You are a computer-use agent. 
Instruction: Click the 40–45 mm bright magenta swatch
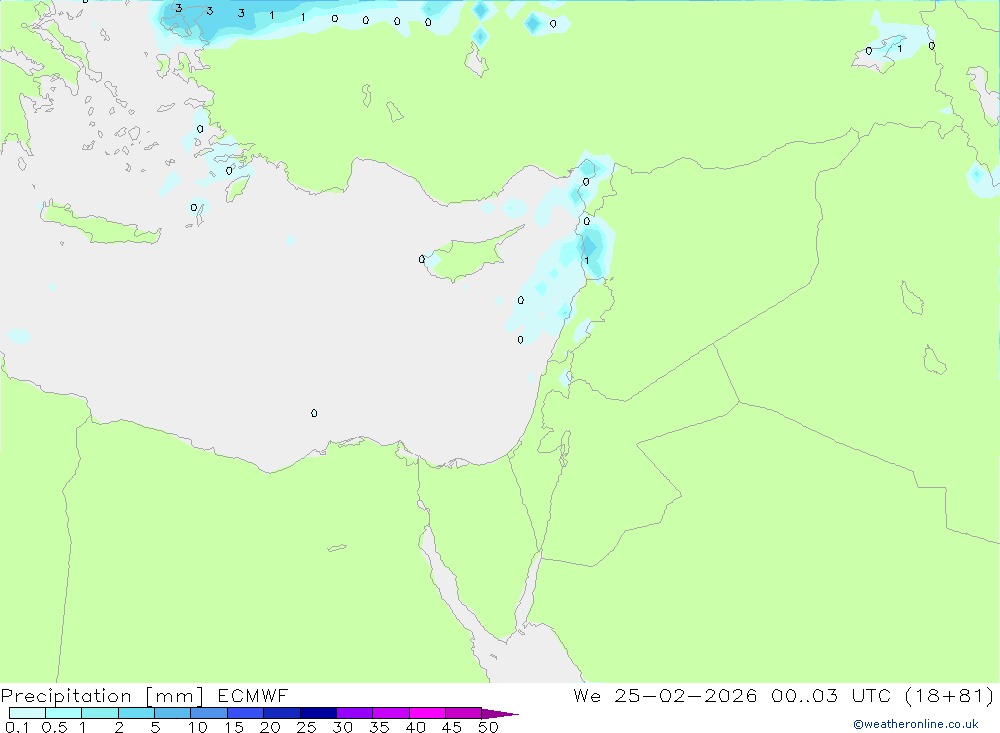coord(427,713)
